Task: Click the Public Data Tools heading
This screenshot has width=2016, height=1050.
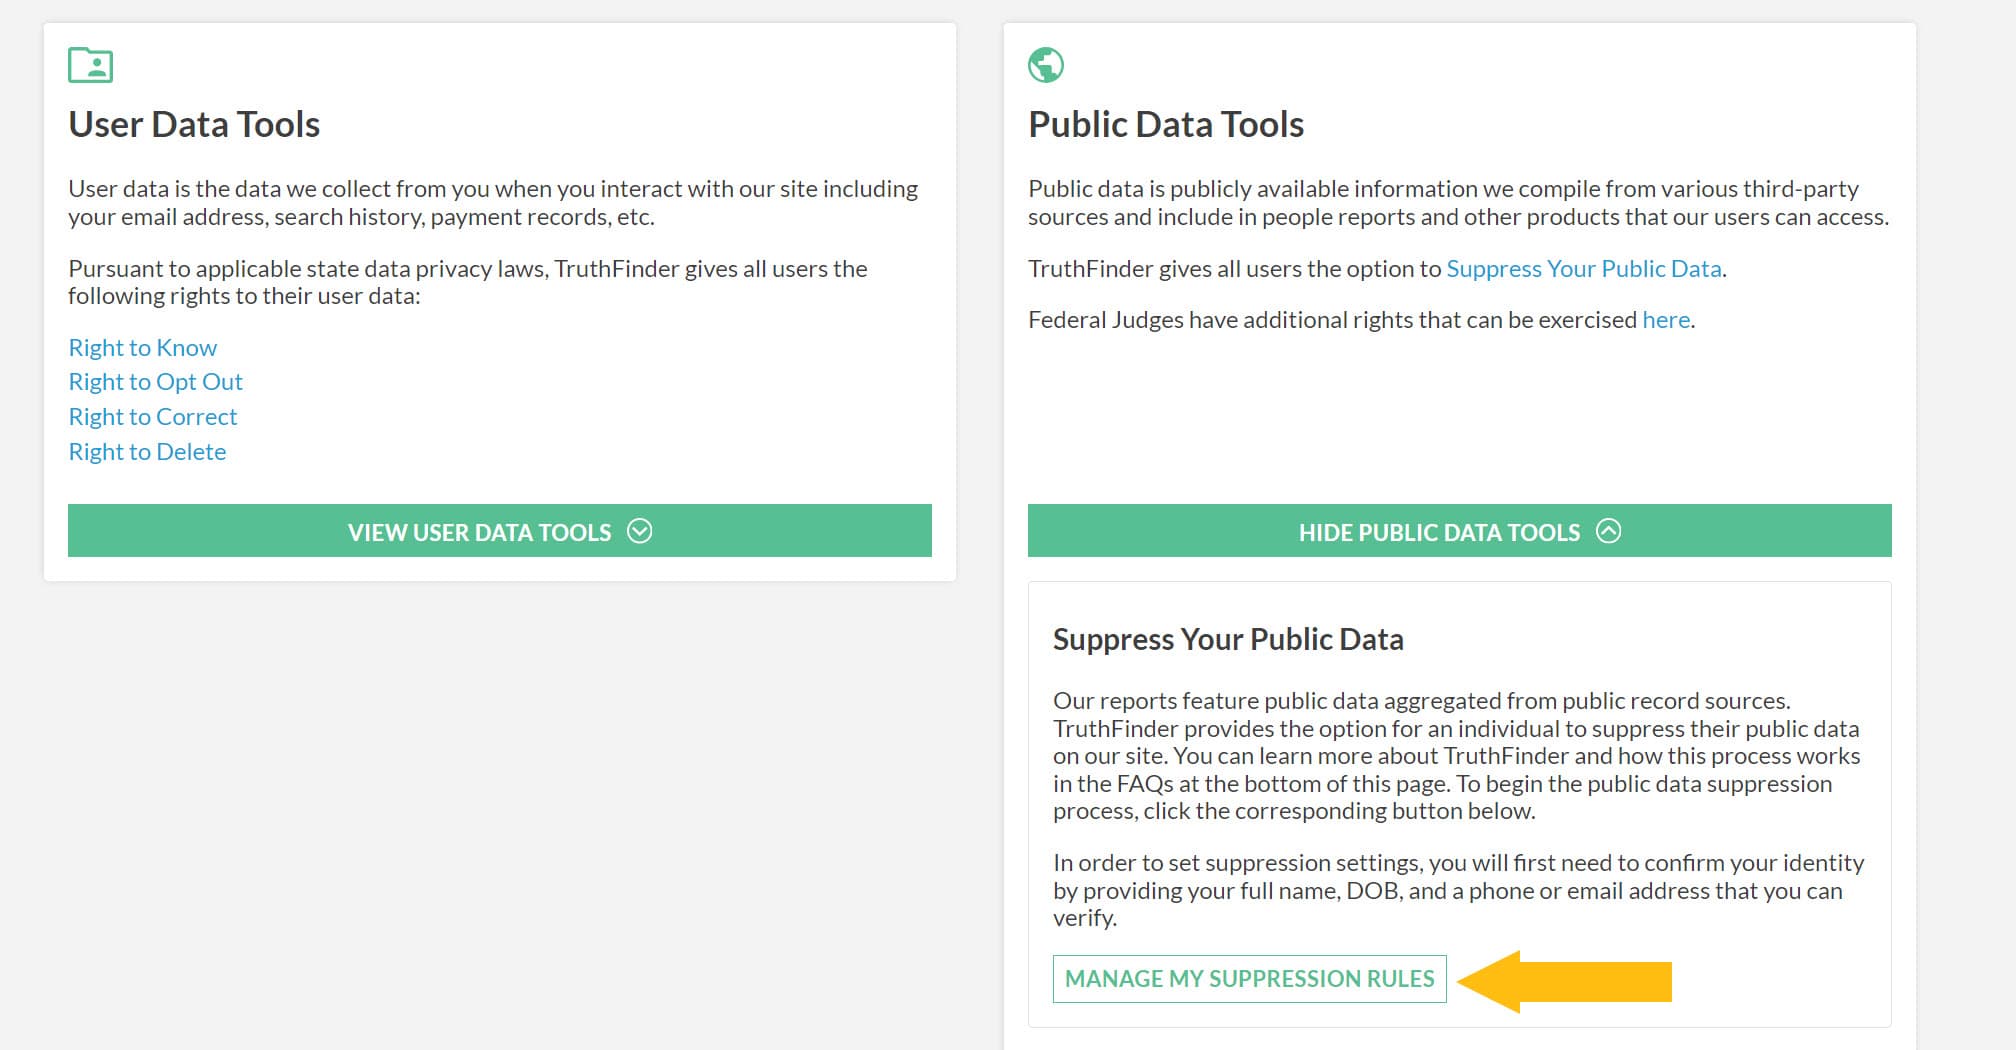Action: [x=1165, y=125]
